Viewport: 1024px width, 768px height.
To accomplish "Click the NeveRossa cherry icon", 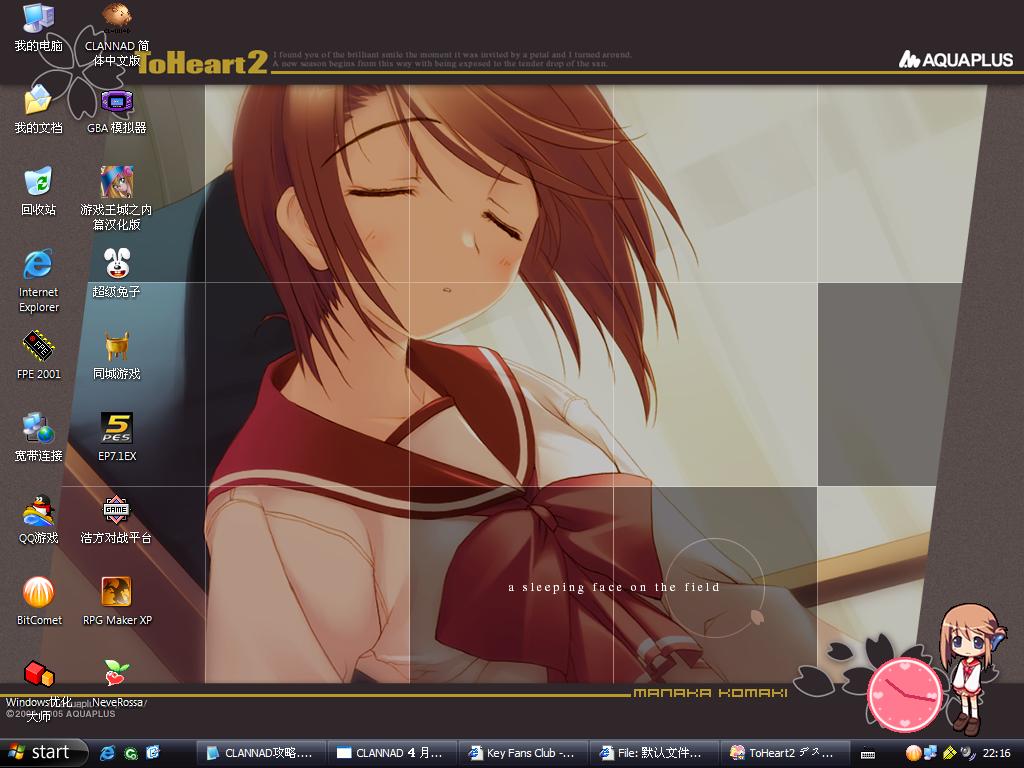I will [x=117, y=684].
